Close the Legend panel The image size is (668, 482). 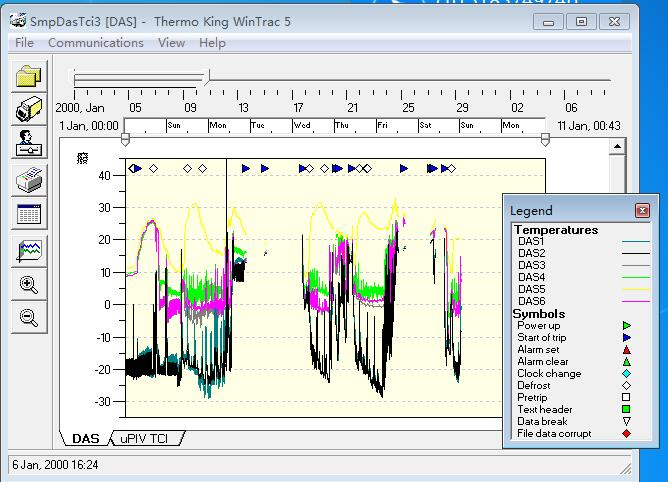[x=642, y=211]
